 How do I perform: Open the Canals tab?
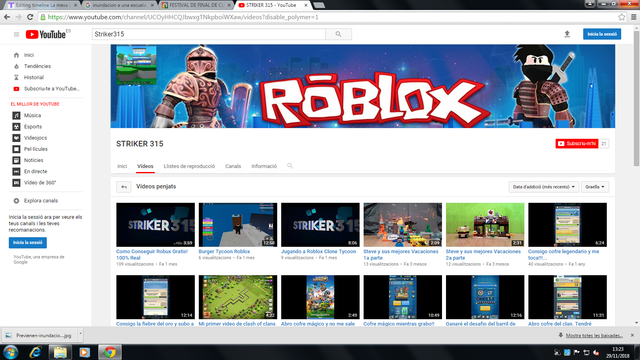233,166
